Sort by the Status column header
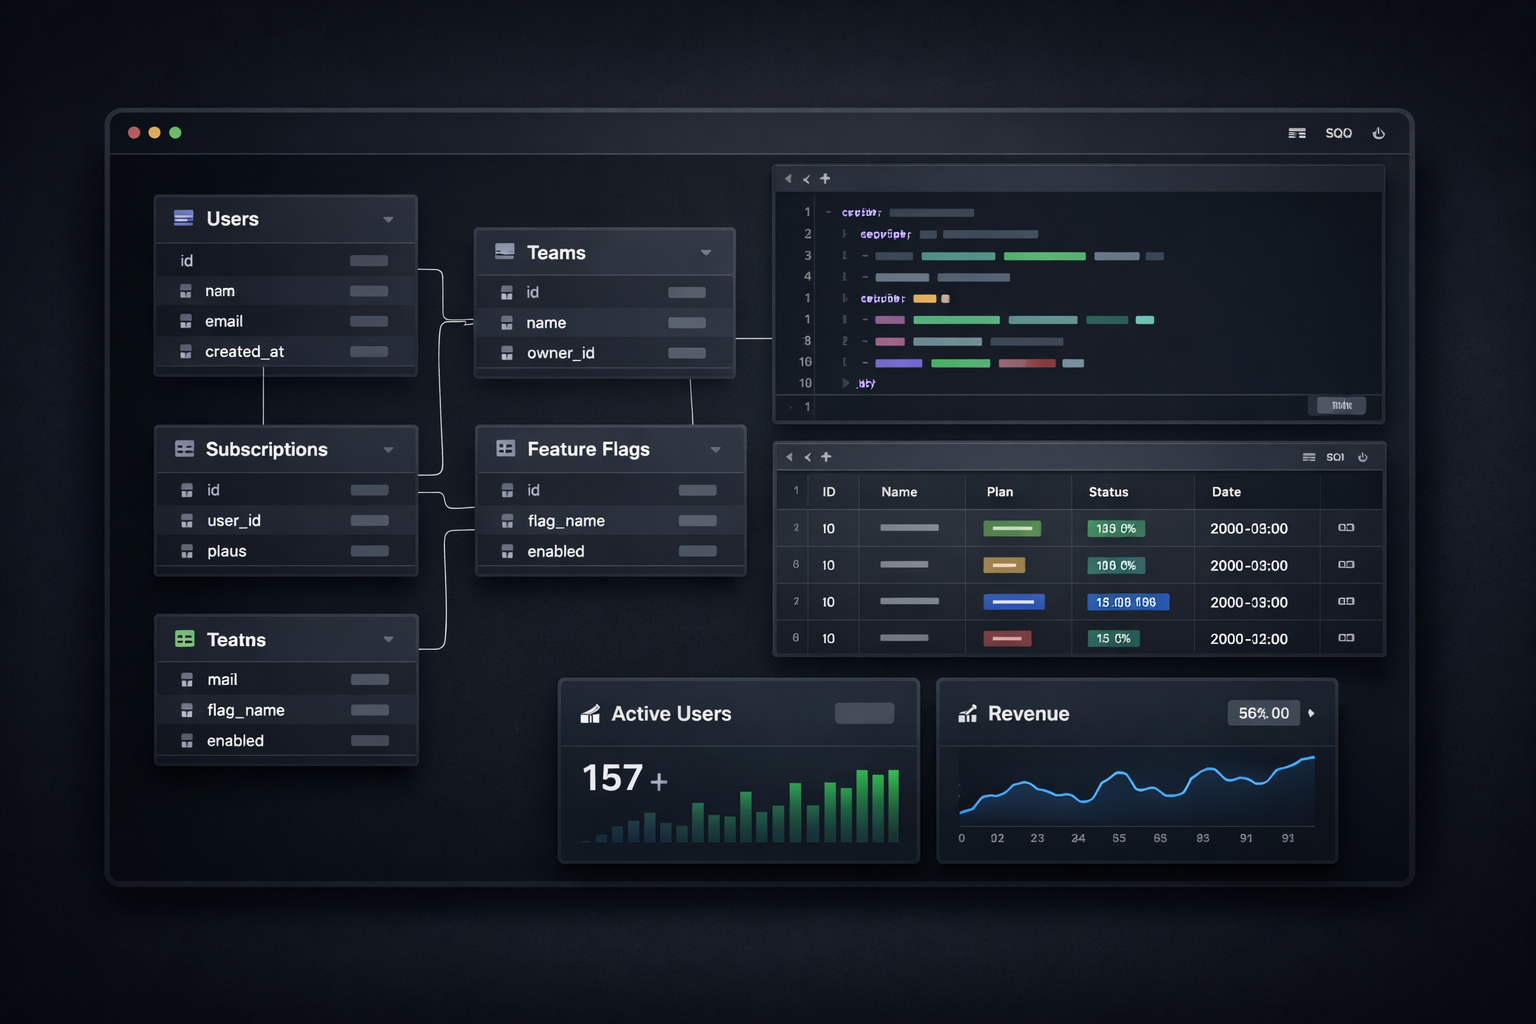1536x1024 pixels. (1108, 492)
